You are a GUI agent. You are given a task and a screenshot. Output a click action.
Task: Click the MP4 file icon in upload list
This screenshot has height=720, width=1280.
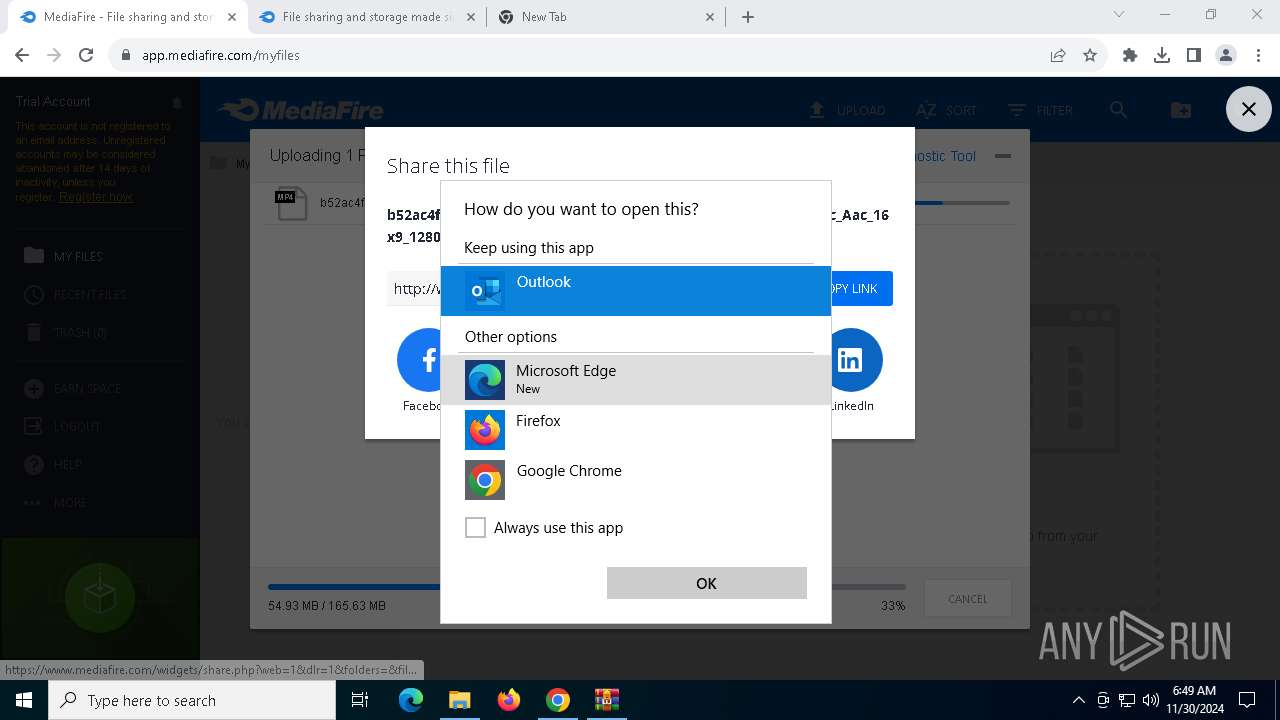click(289, 204)
